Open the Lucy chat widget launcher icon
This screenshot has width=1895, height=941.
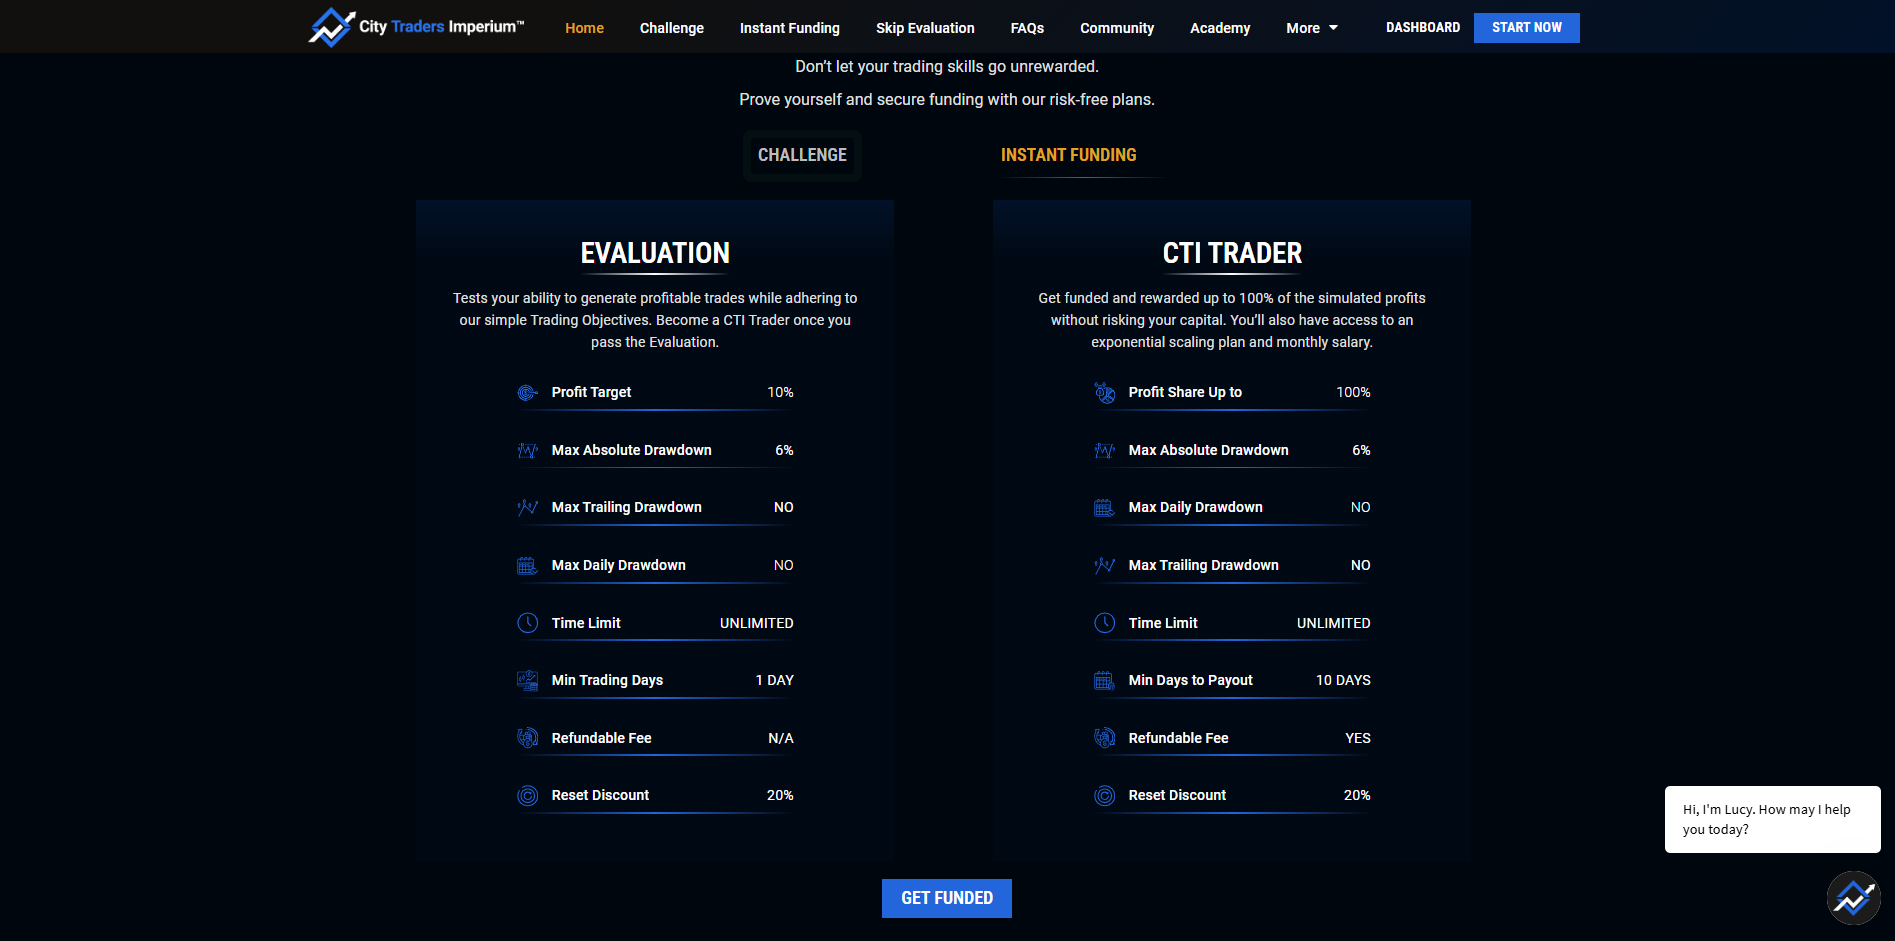pos(1853,898)
